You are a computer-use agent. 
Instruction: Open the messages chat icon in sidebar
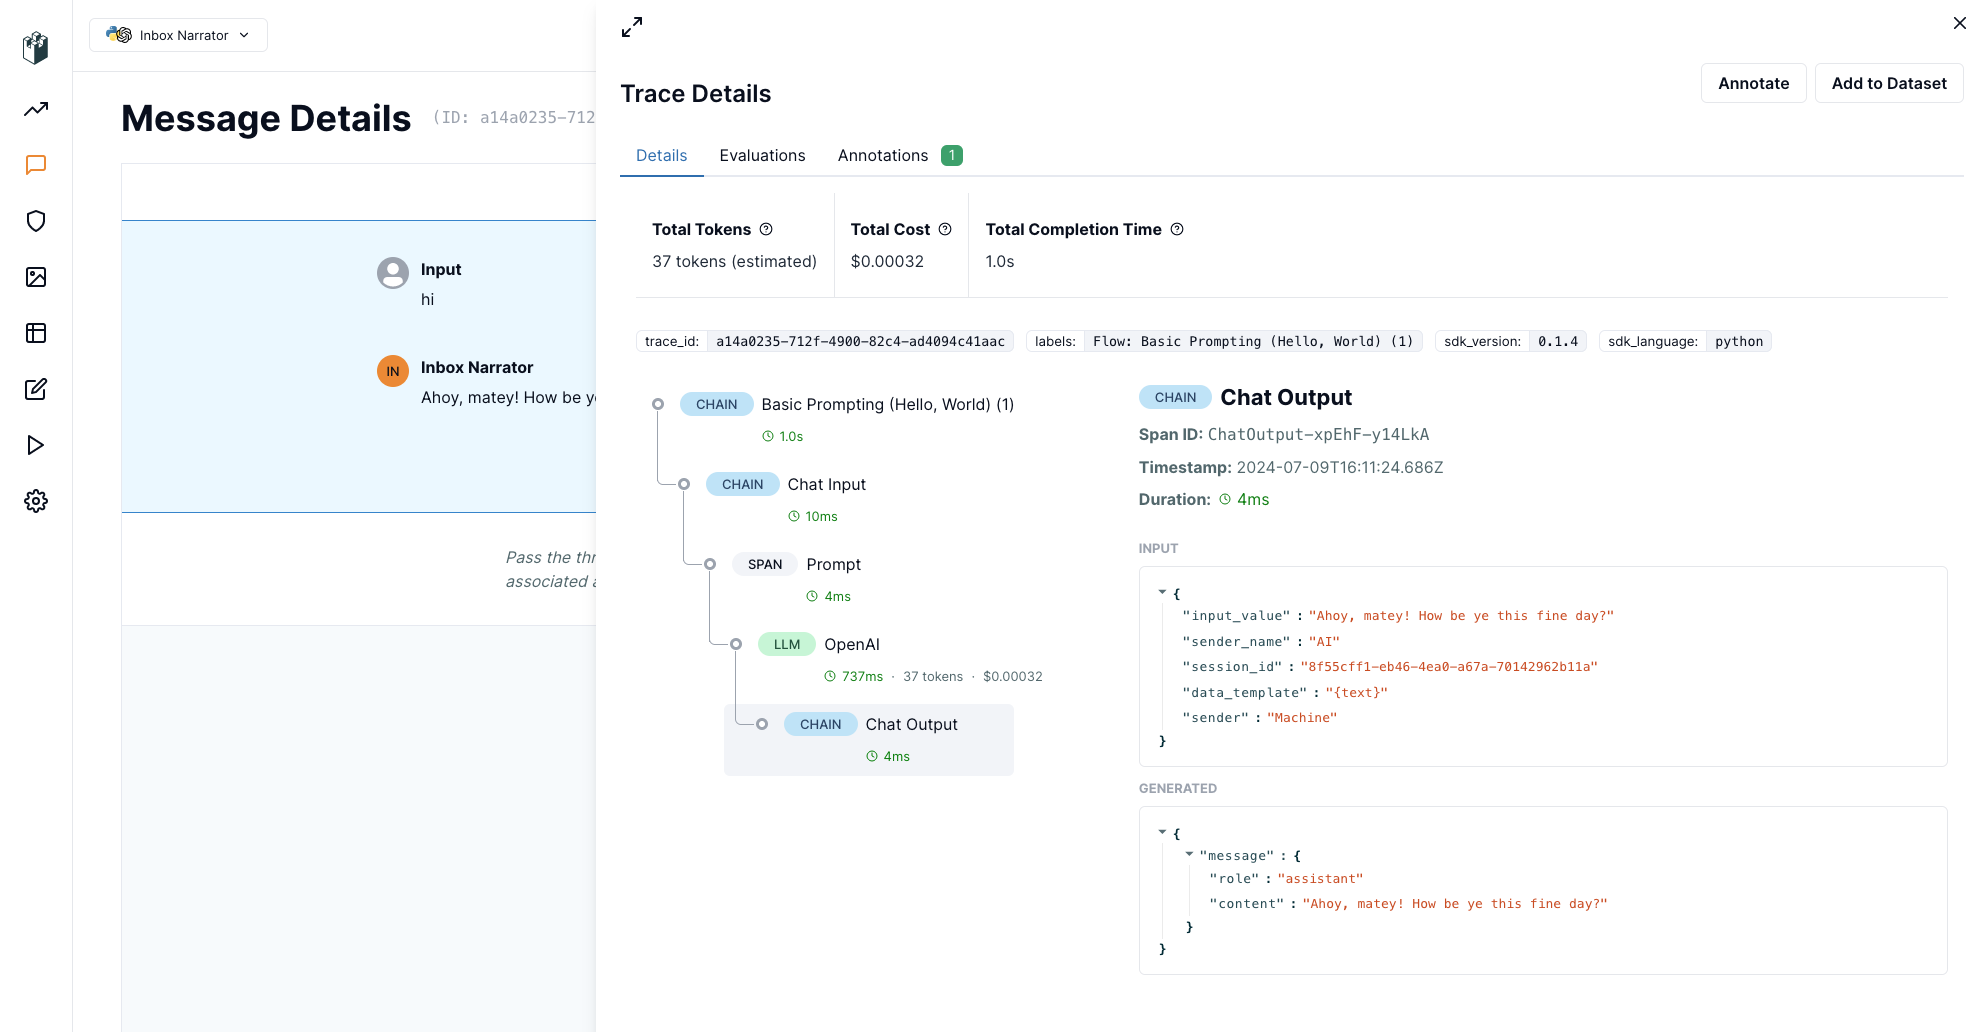click(36, 165)
